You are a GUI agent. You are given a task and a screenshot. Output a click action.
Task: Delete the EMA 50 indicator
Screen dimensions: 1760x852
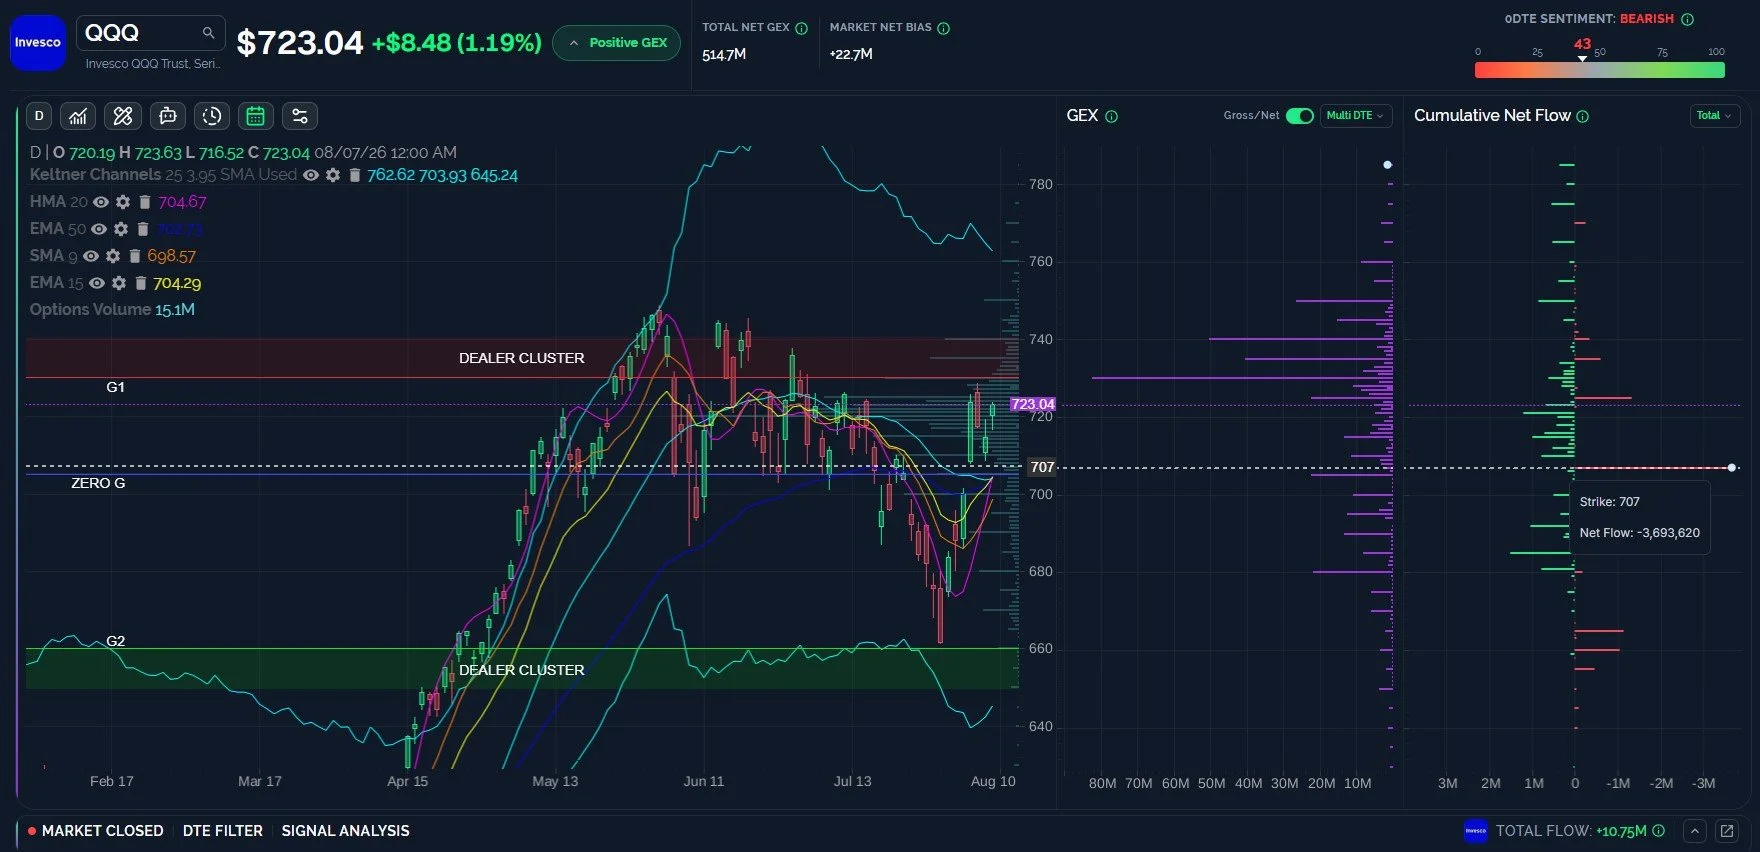[143, 229]
